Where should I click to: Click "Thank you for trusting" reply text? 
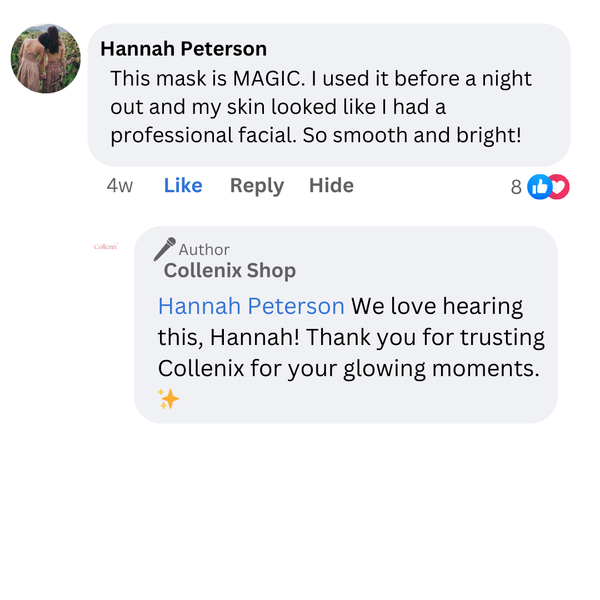427,337
